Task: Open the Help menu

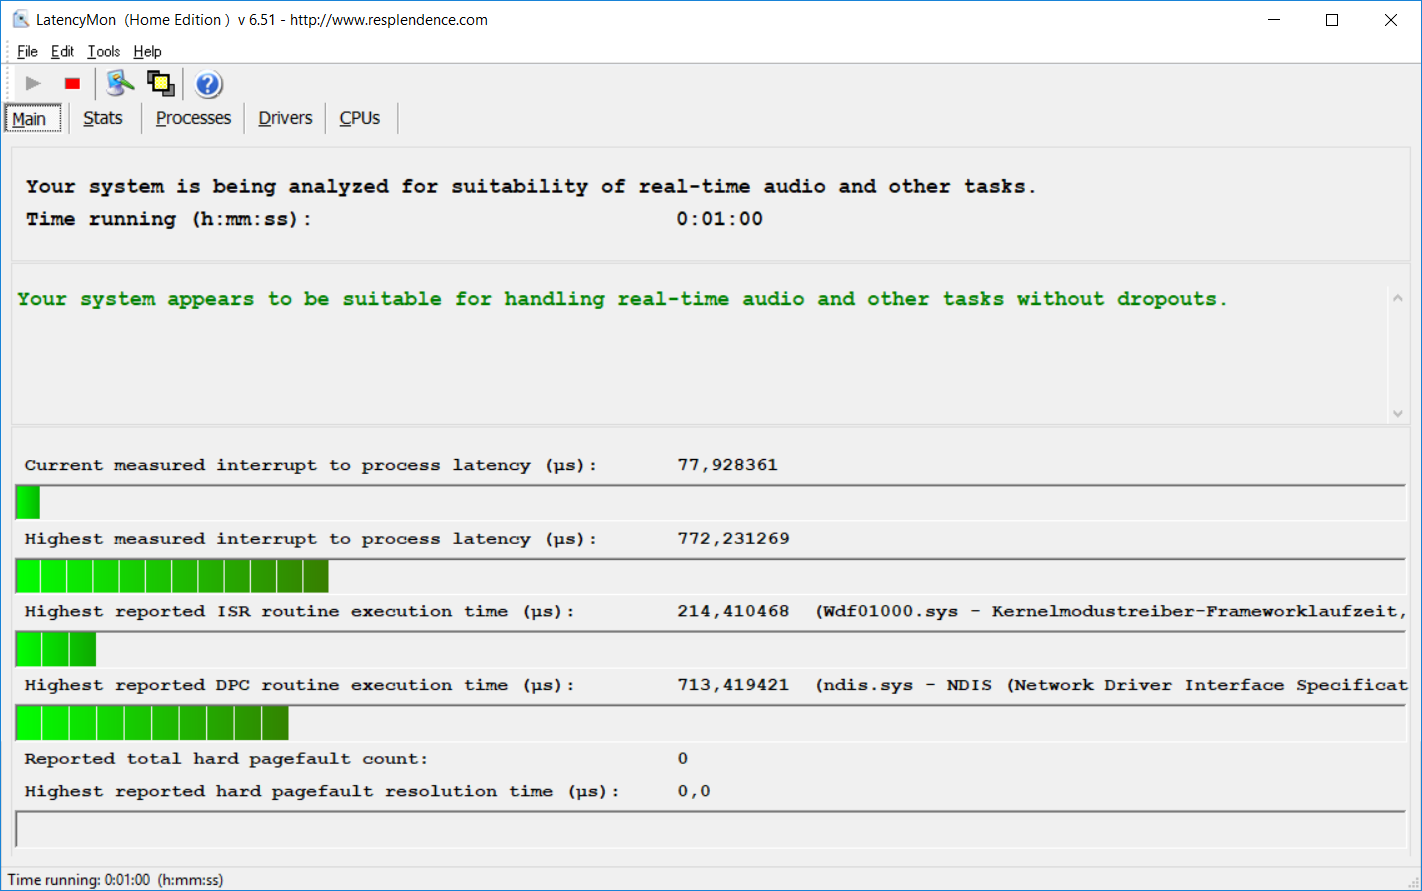Action: click(147, 52)
